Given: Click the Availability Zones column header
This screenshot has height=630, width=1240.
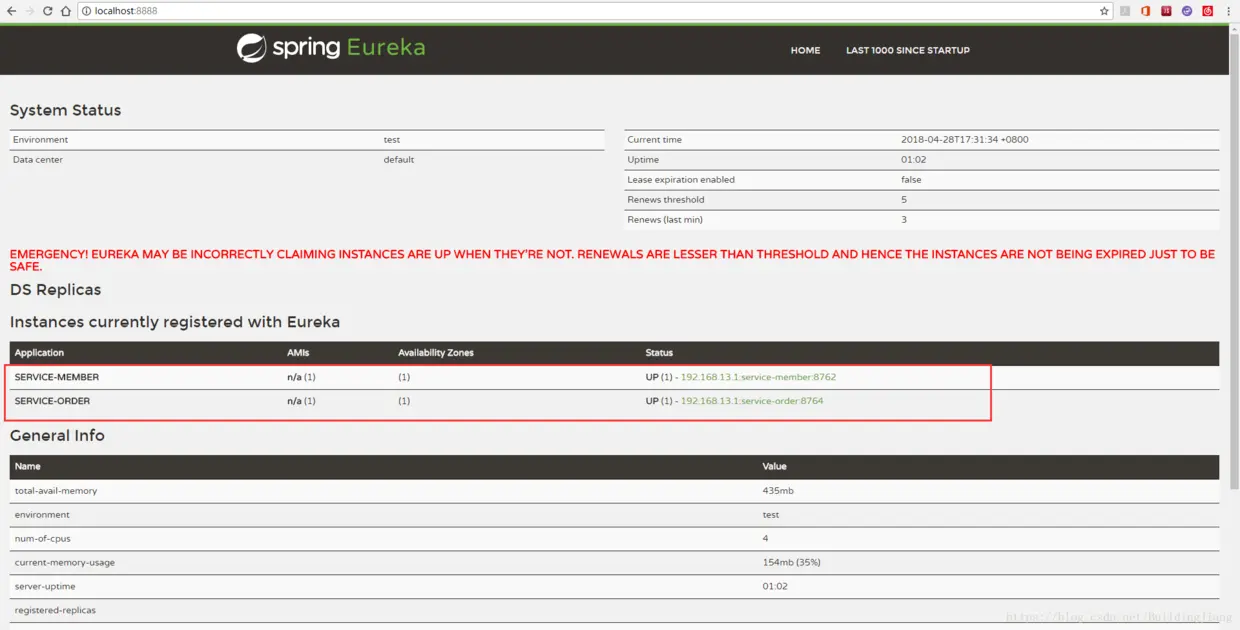Looking at the screenshot, I should click(x=436, y=353).
